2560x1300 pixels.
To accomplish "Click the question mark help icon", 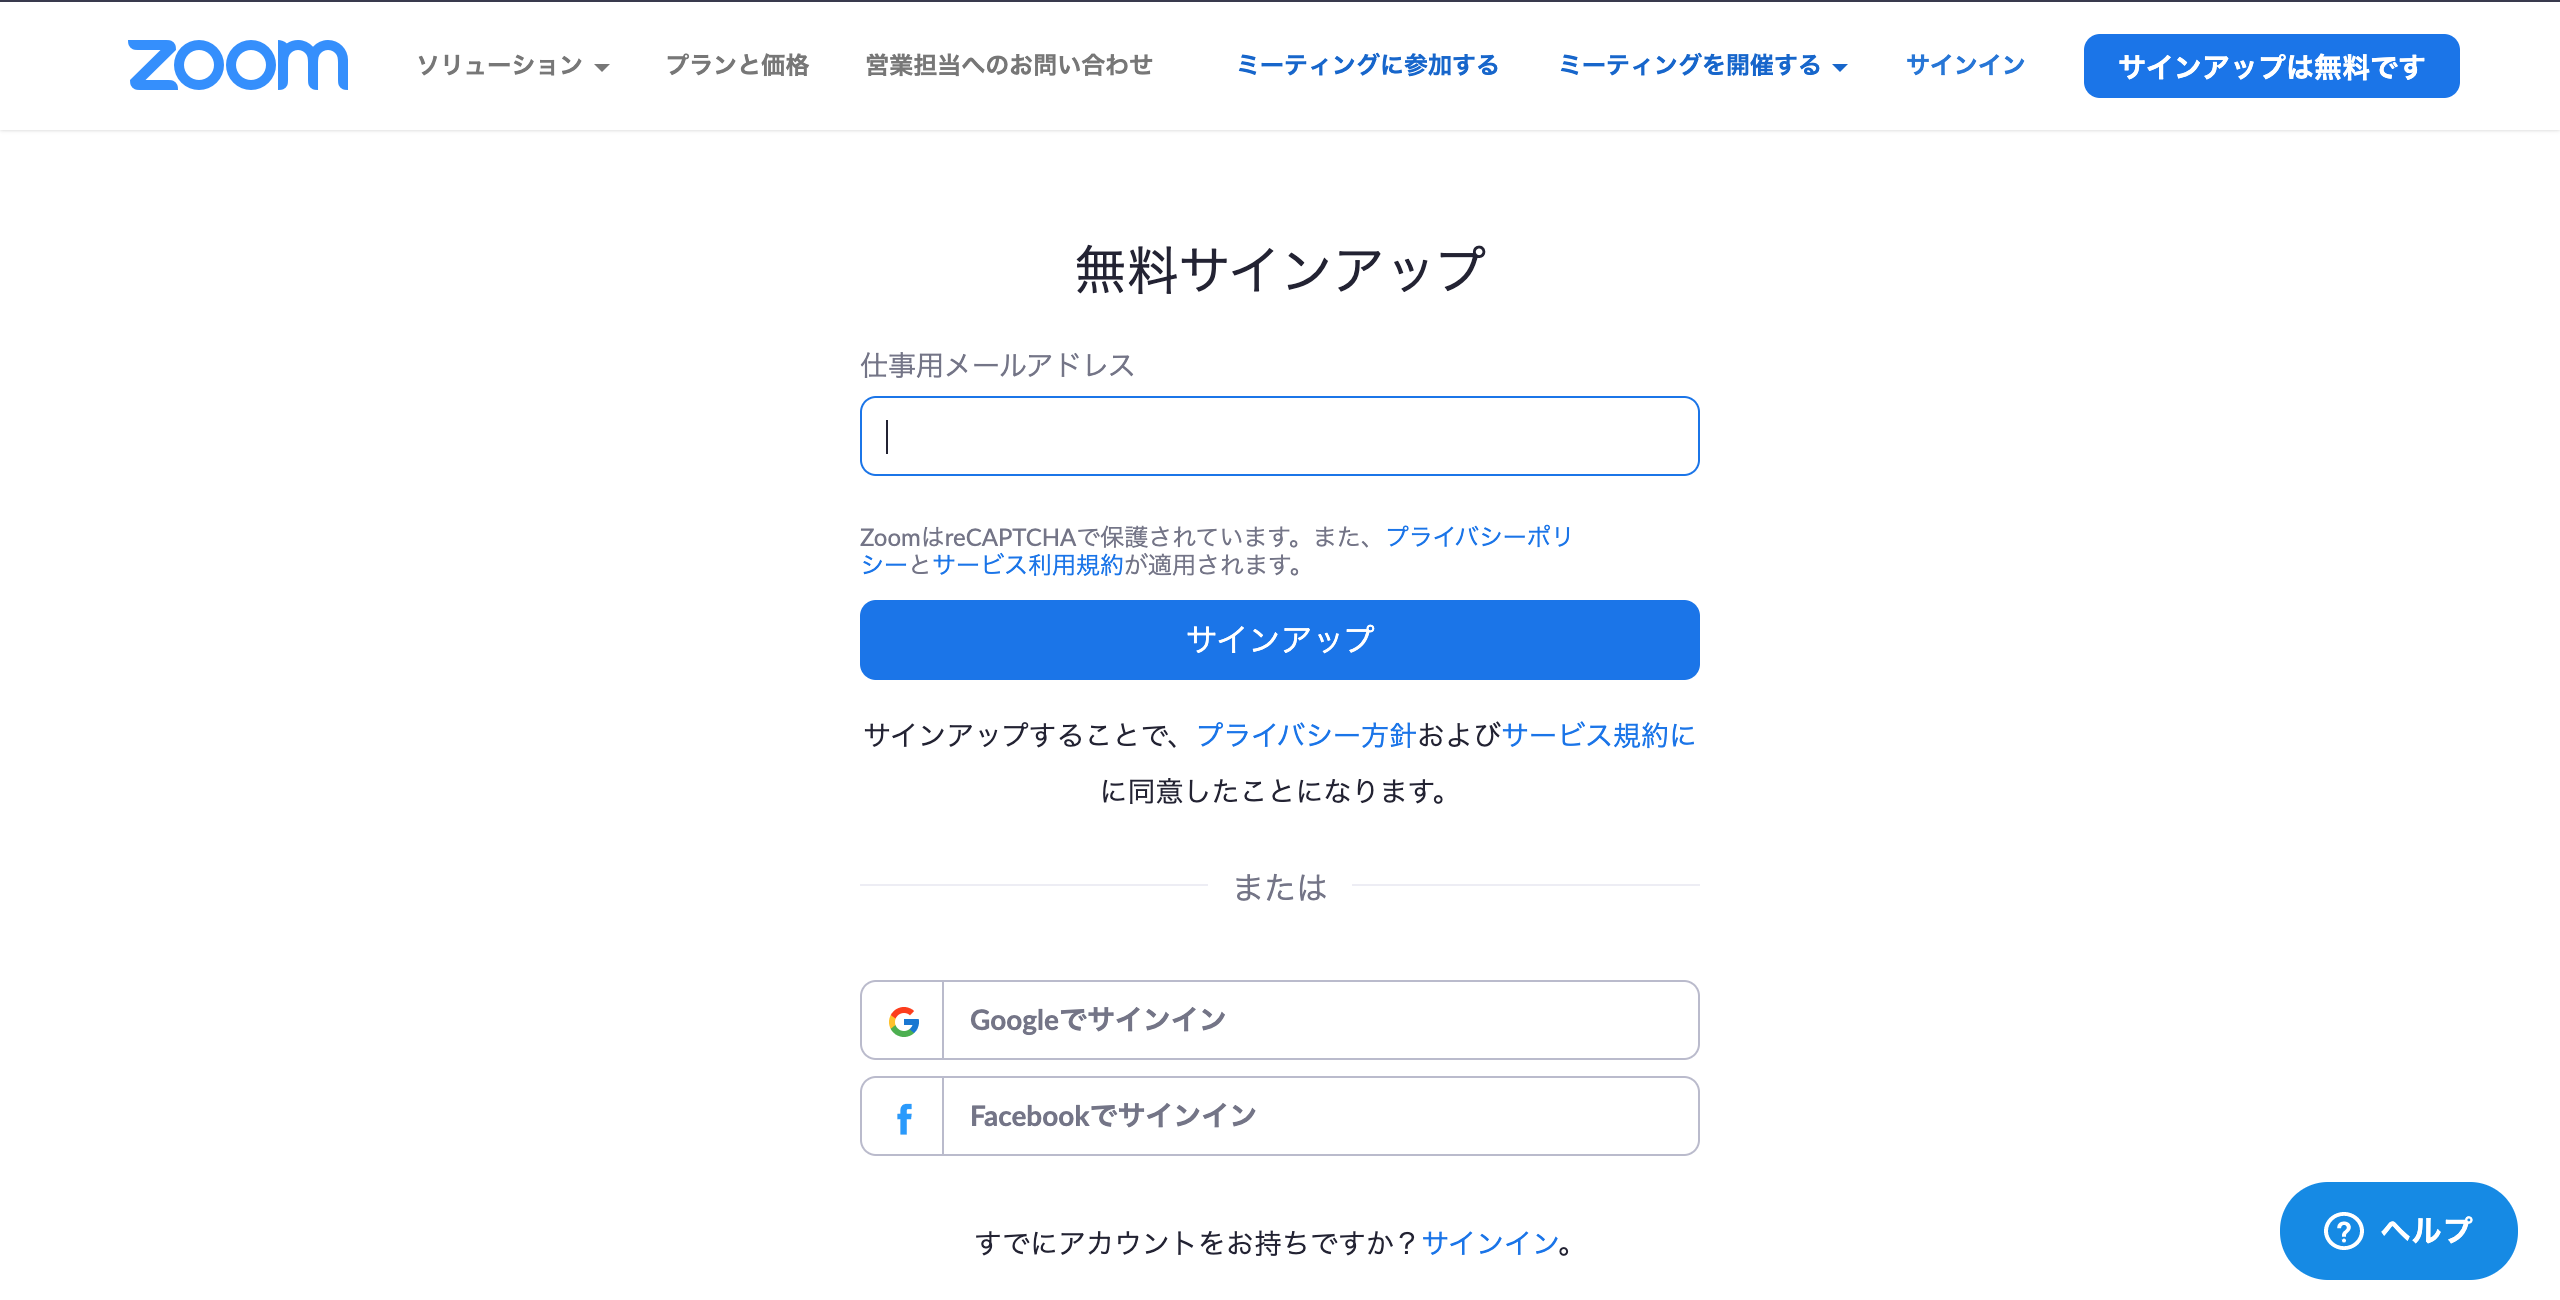I will tap(2344, 1231).
